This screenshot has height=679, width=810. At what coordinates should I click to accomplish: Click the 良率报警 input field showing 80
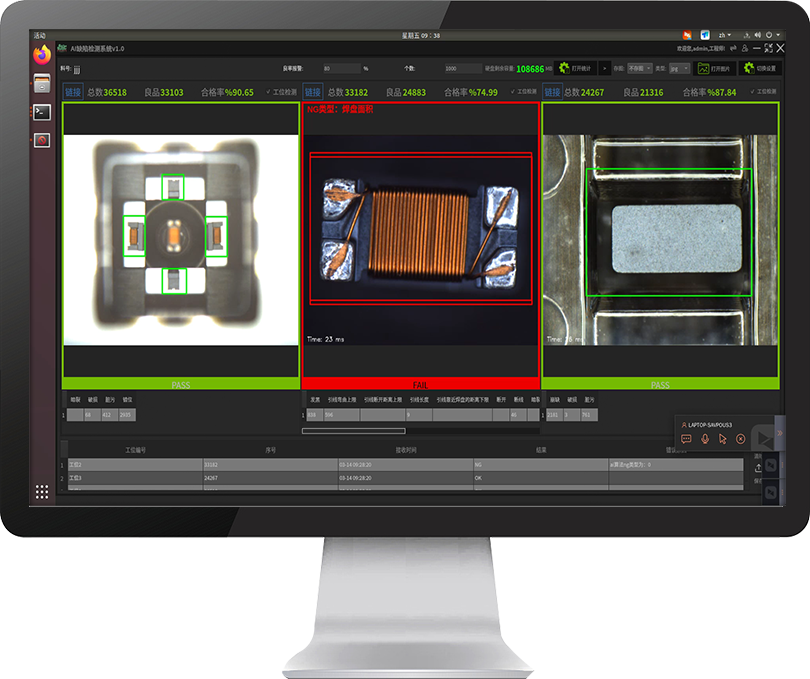[341, 68]
